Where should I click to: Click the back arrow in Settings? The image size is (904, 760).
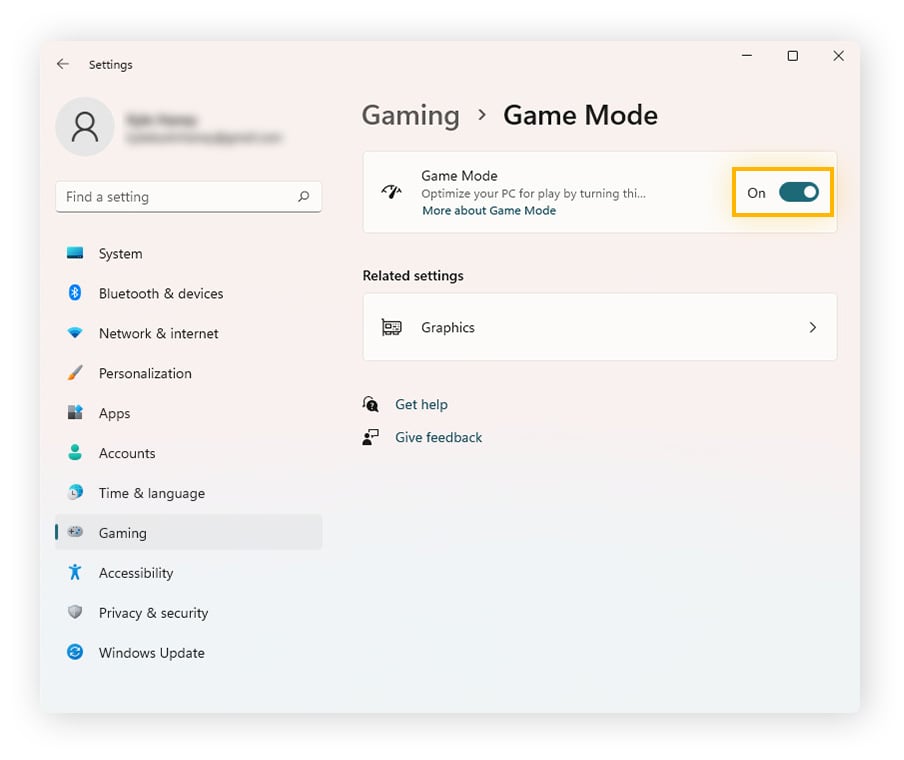coord(62,63)
